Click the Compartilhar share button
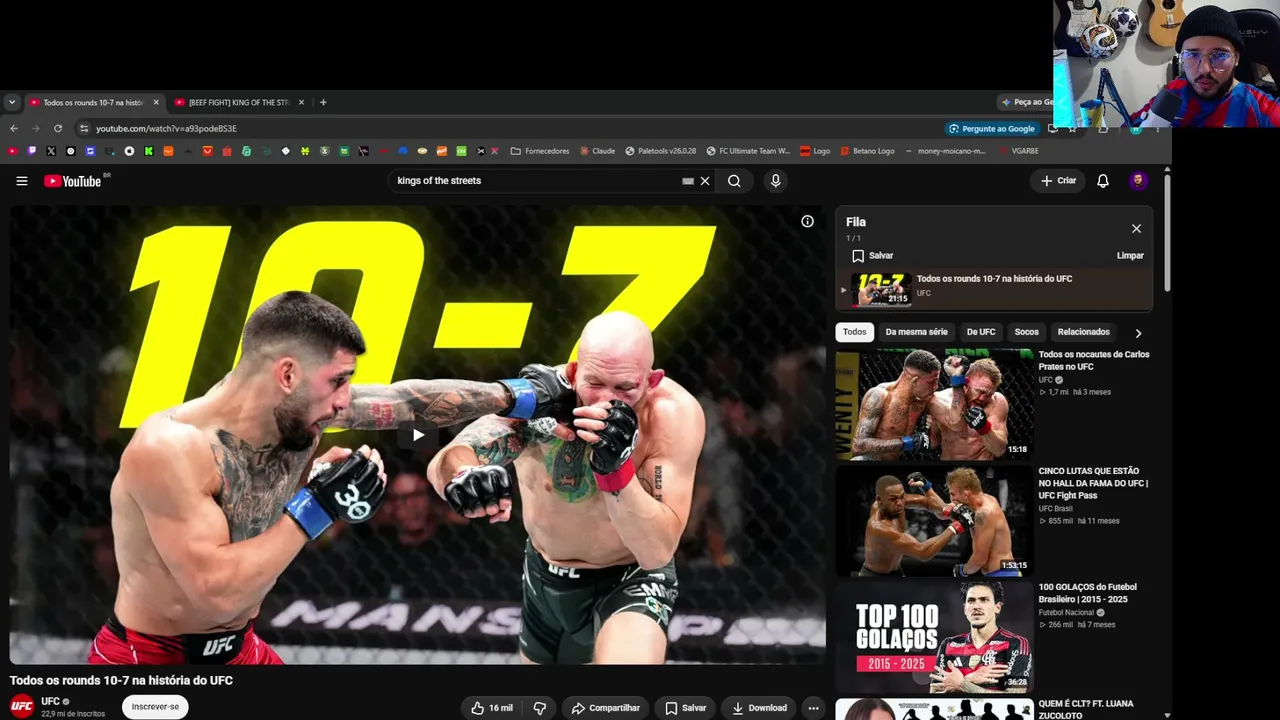1280x720 pixels. pyautogui.click(x=605, y=708)
